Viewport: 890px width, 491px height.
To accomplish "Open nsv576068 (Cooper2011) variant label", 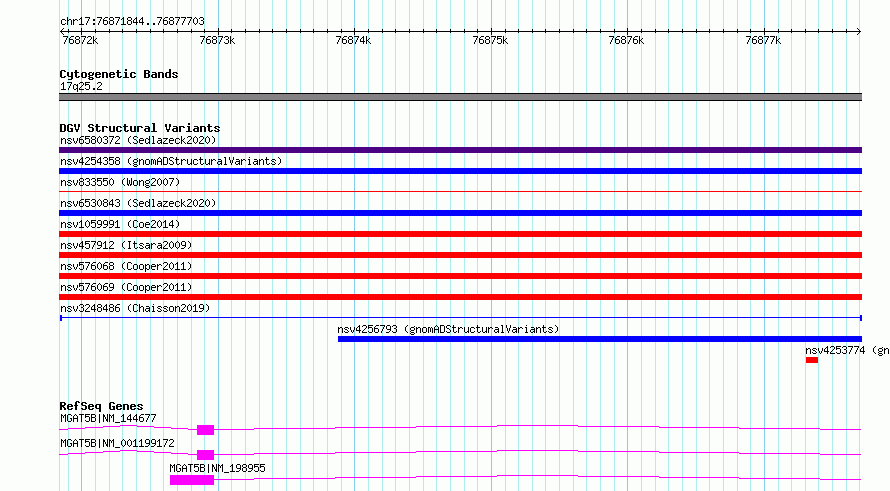I will coord(126,266).
